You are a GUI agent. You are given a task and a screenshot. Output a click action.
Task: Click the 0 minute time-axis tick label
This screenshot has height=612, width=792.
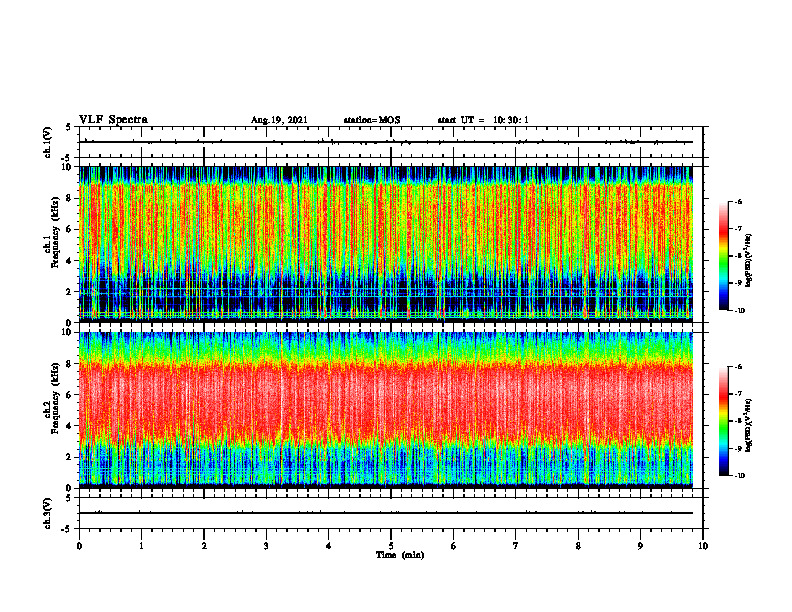click(x=79, y=546)
